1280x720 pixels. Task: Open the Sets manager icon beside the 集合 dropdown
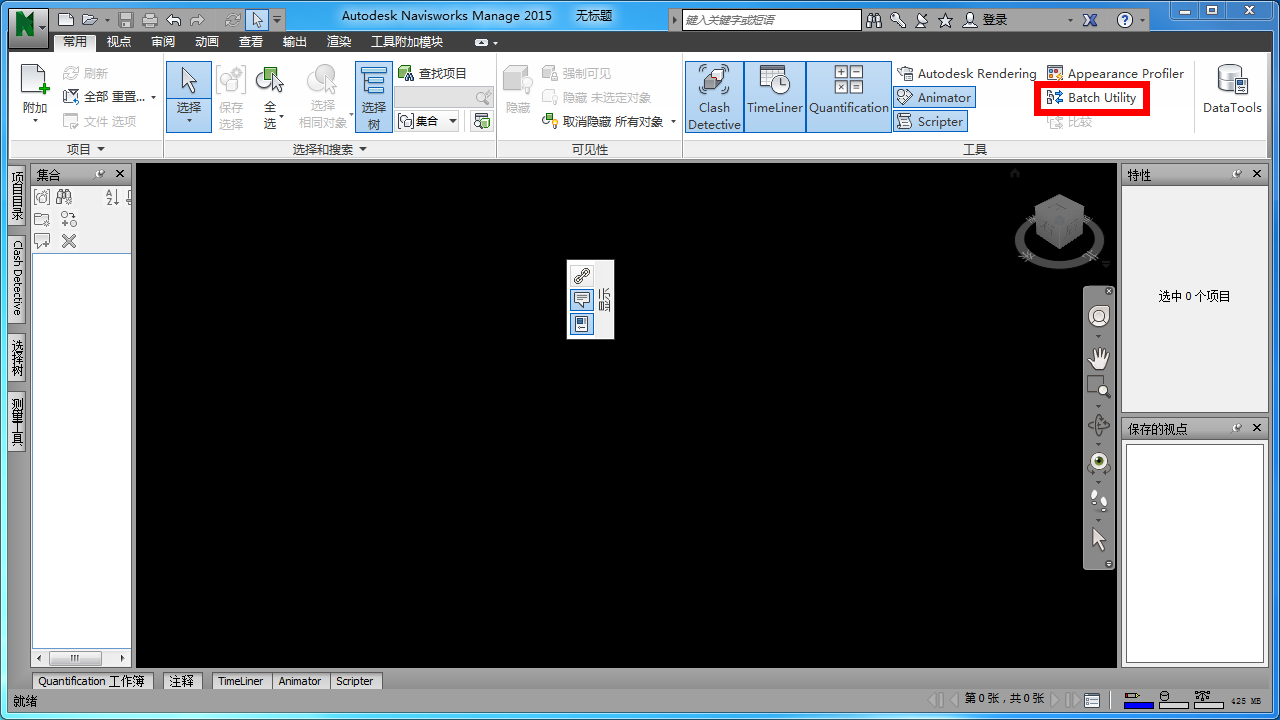tap(482, 121)
